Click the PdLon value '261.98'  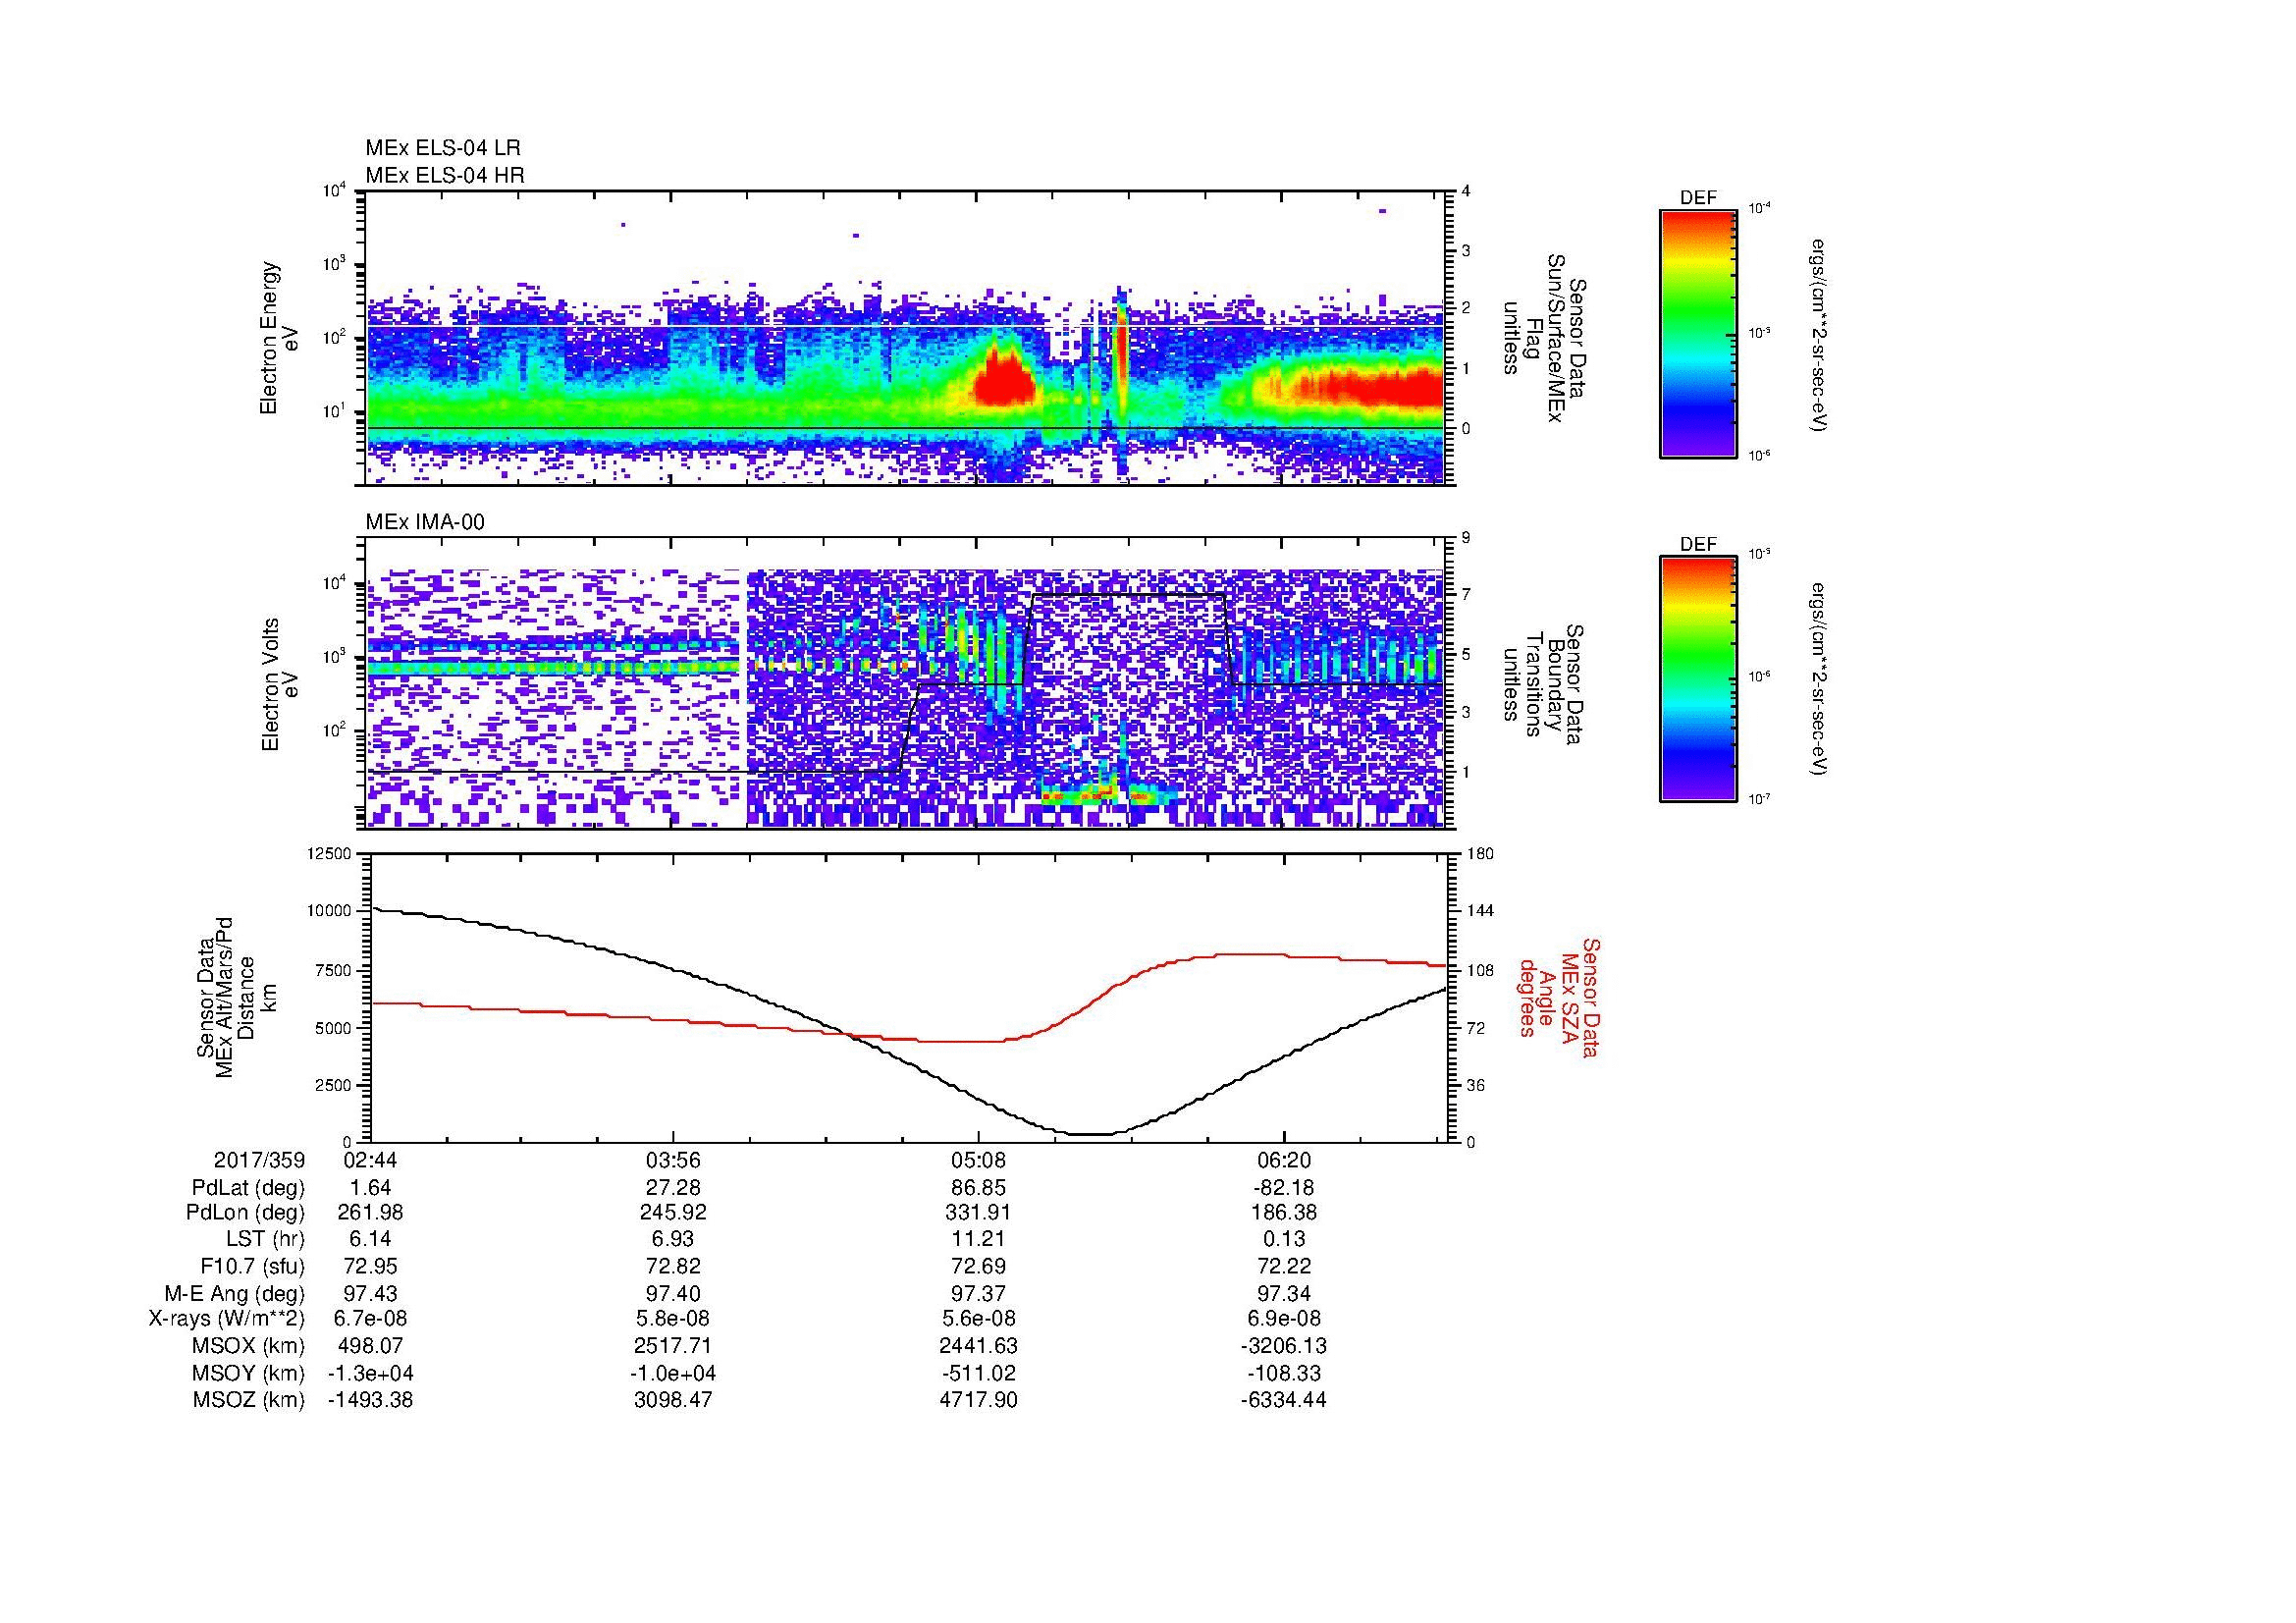tap(371, 1213)
